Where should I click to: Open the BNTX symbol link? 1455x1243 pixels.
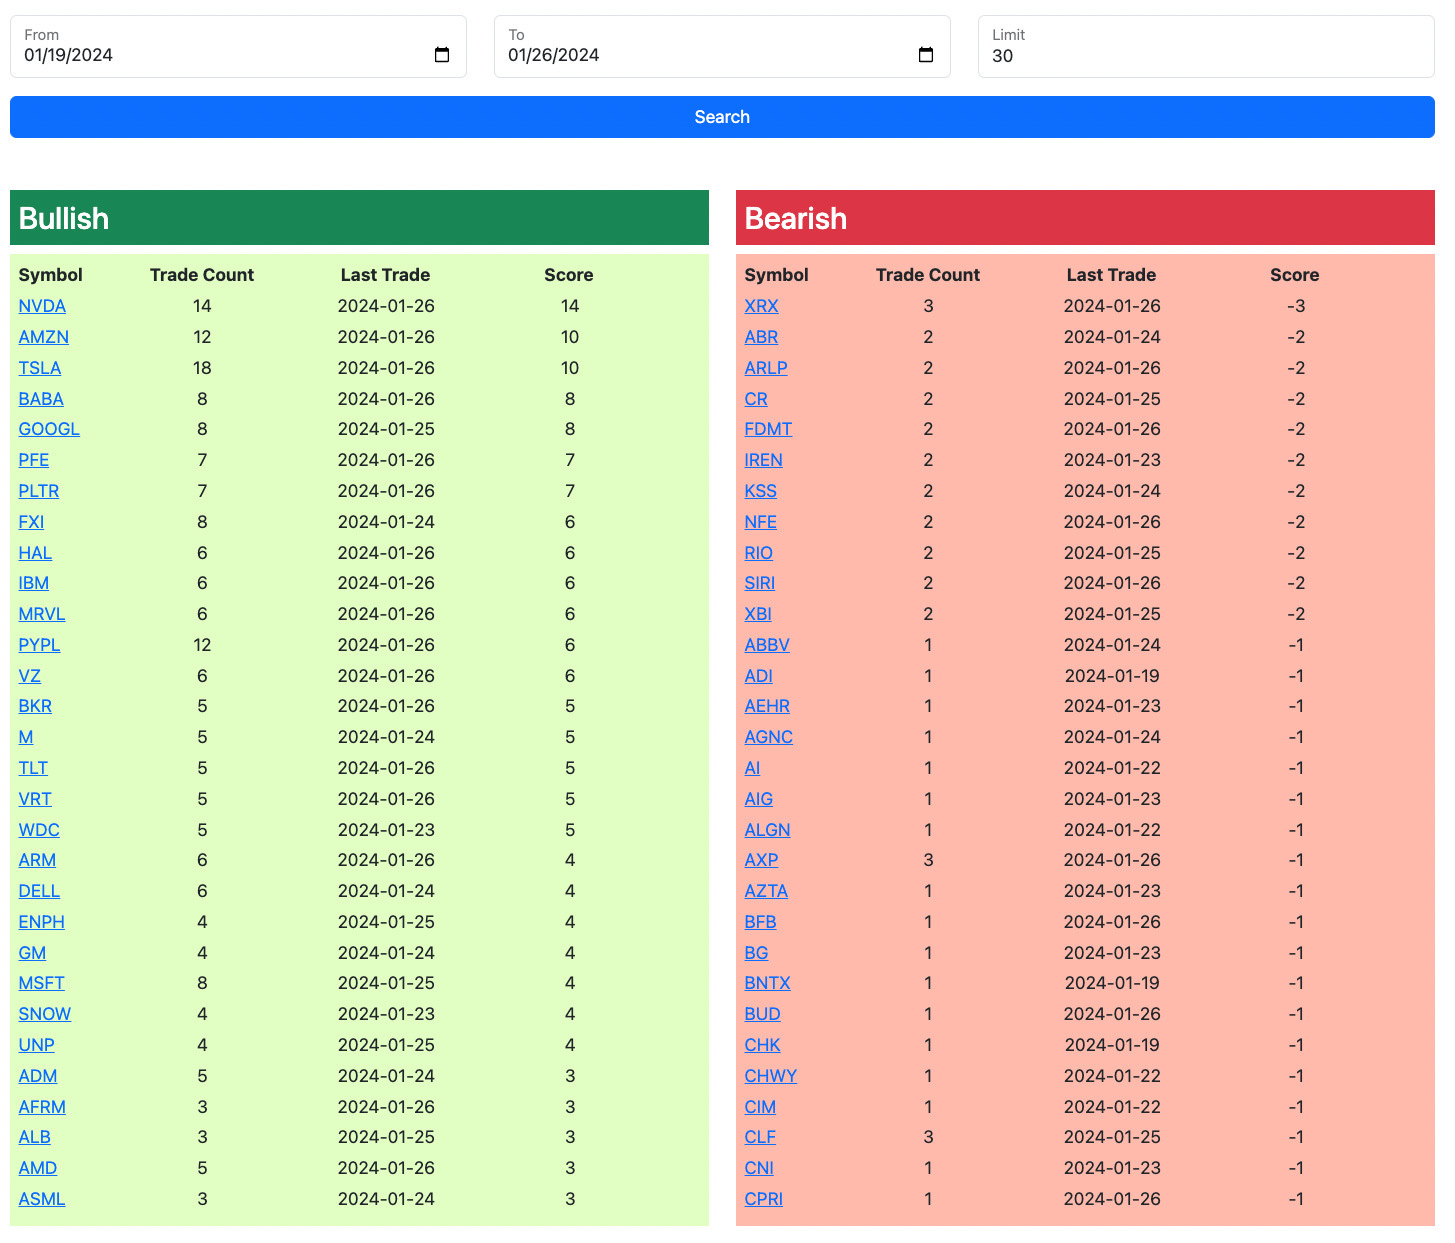(767, 983)
